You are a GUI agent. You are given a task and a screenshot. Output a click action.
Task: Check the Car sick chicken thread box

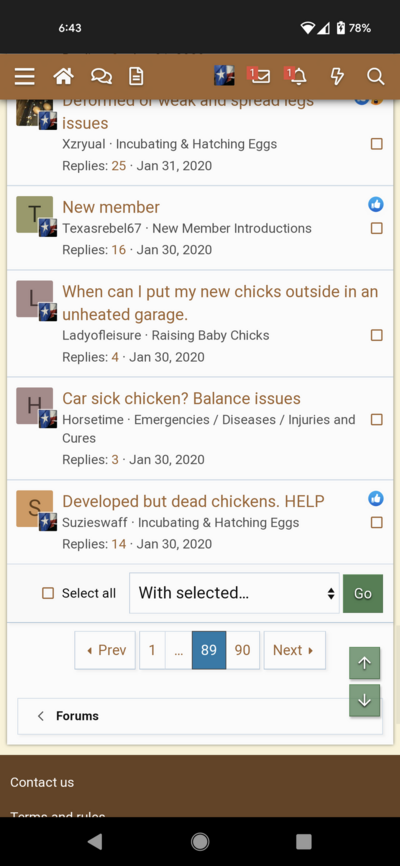pos(376,419)
